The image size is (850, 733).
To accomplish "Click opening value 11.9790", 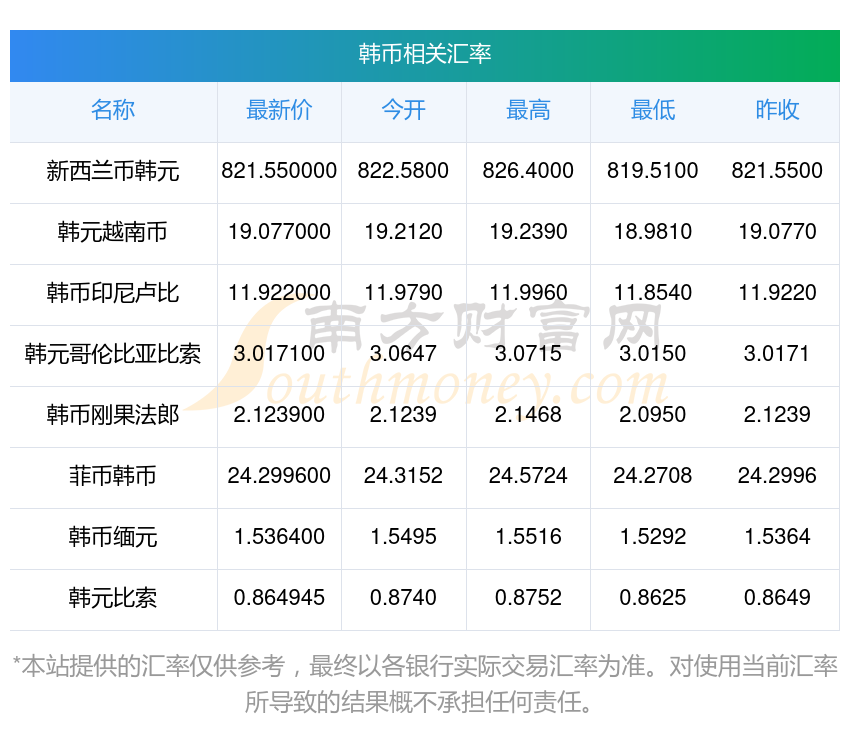I will coord(403,293).
